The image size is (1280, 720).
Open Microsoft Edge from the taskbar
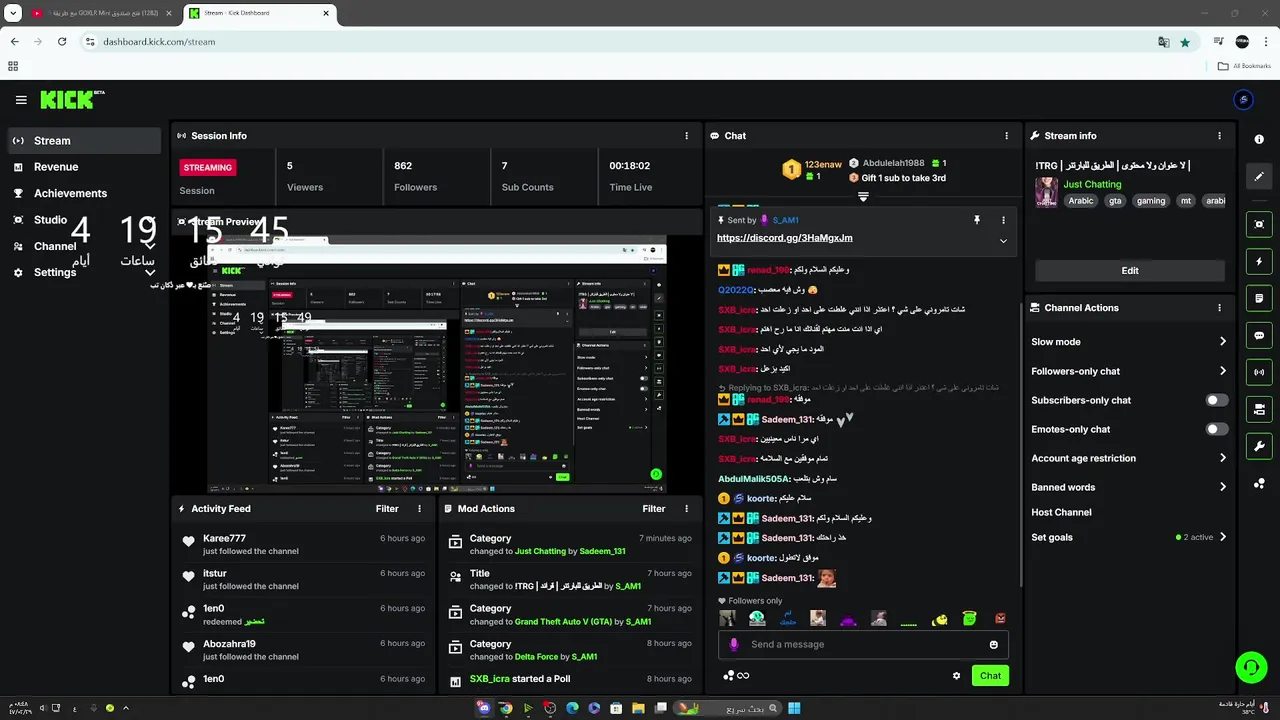pos(572,708)
